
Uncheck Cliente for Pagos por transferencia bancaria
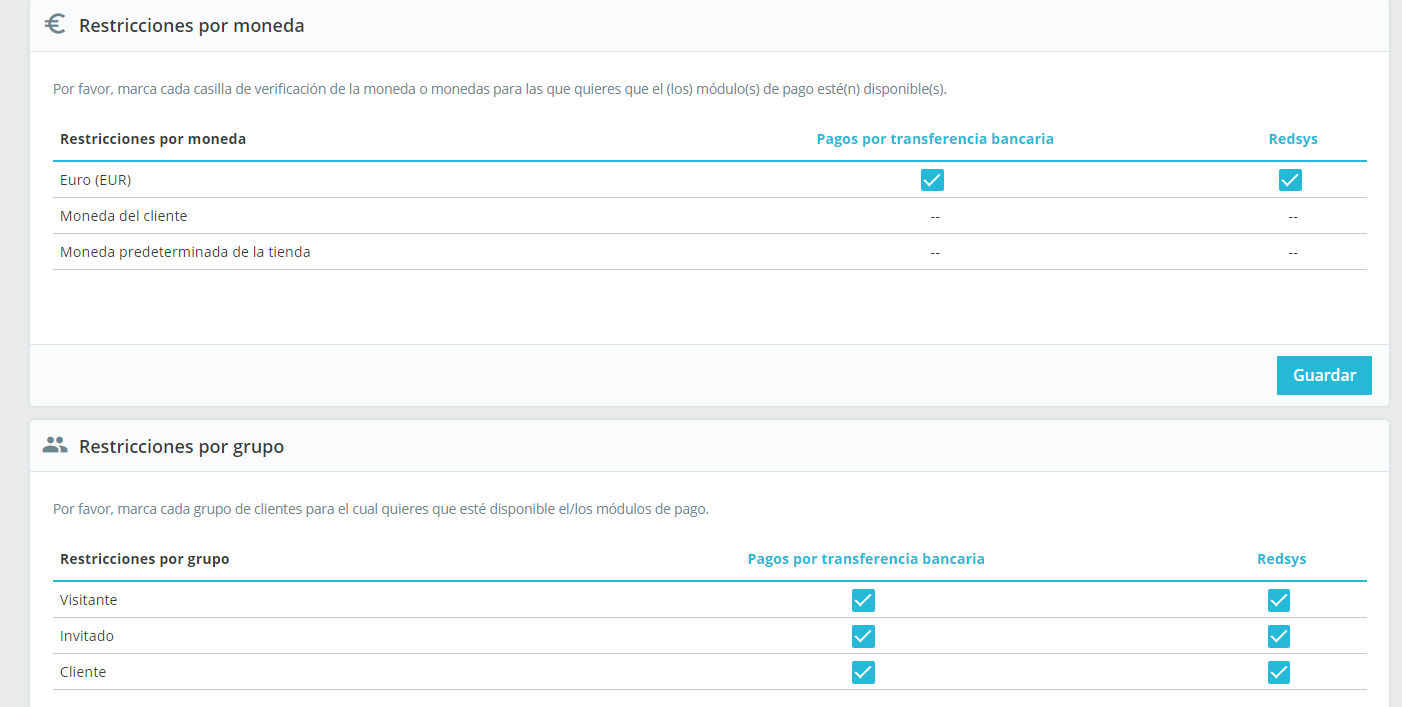tap(863, 672)
